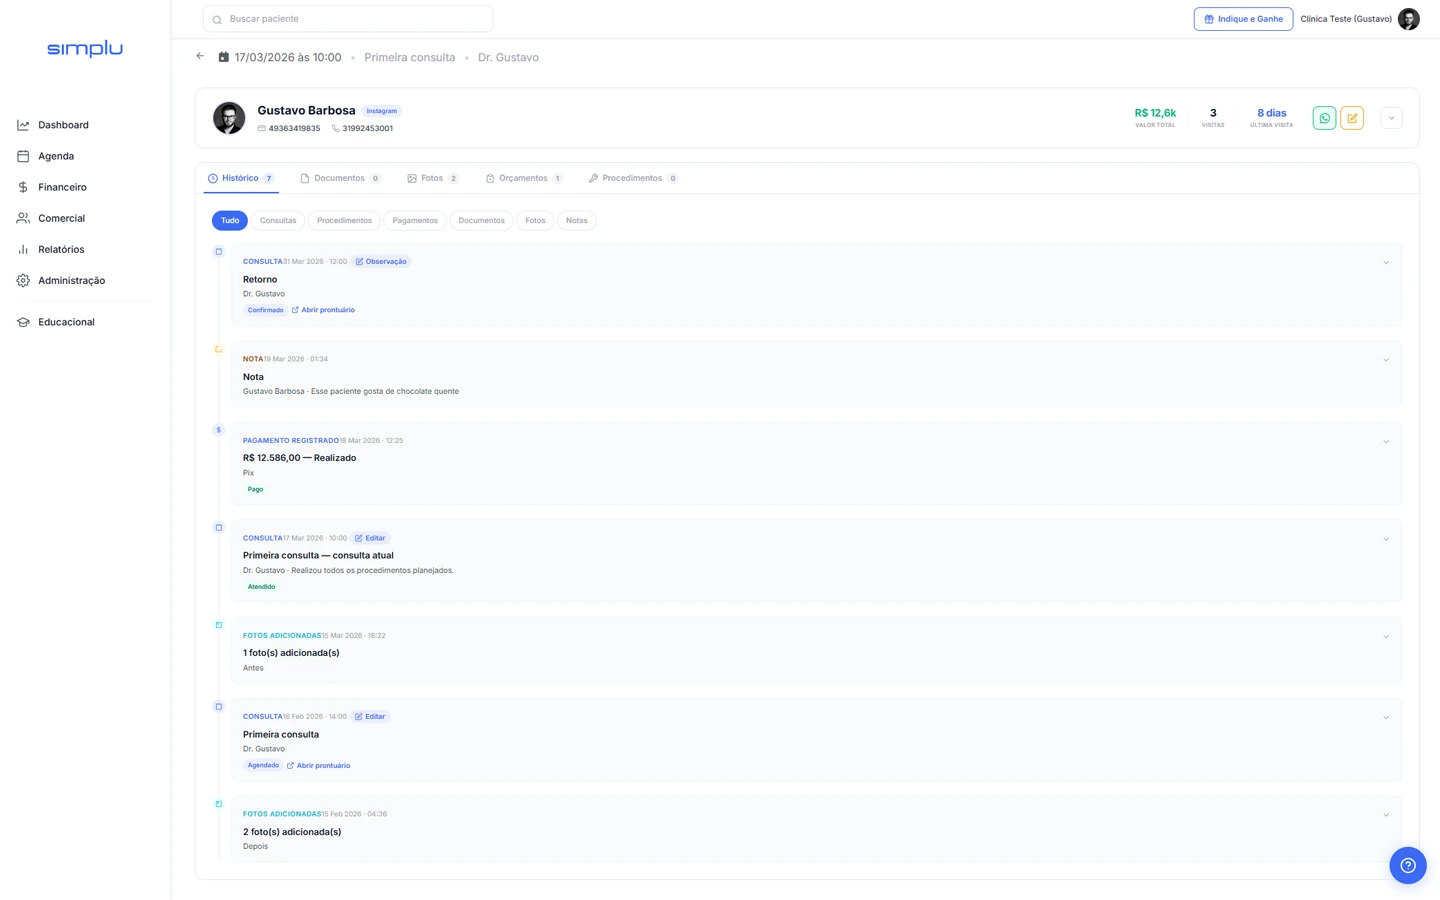Click the Buscar paciente search field
The height and width of the screenshot is (900, 1440).
coord(348,19)
